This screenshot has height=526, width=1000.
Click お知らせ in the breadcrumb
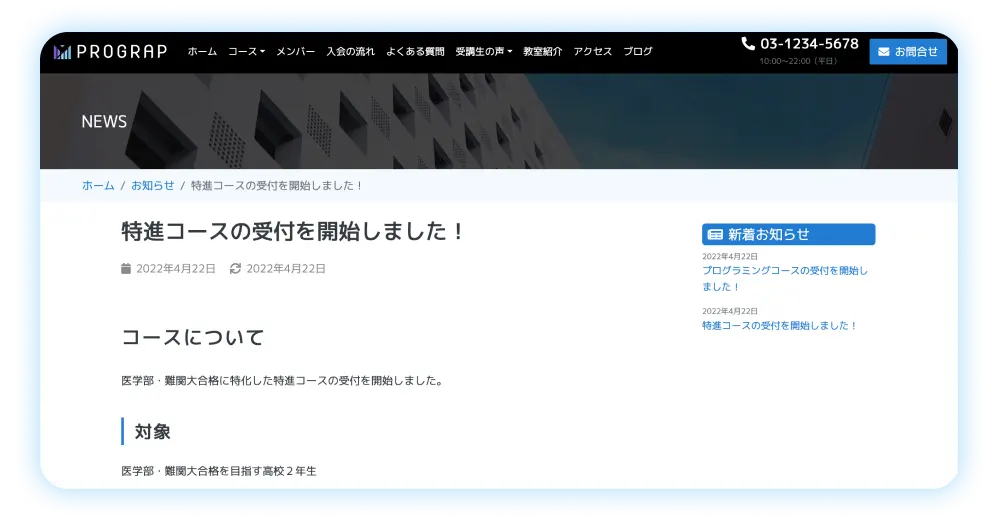coord(152,186)
